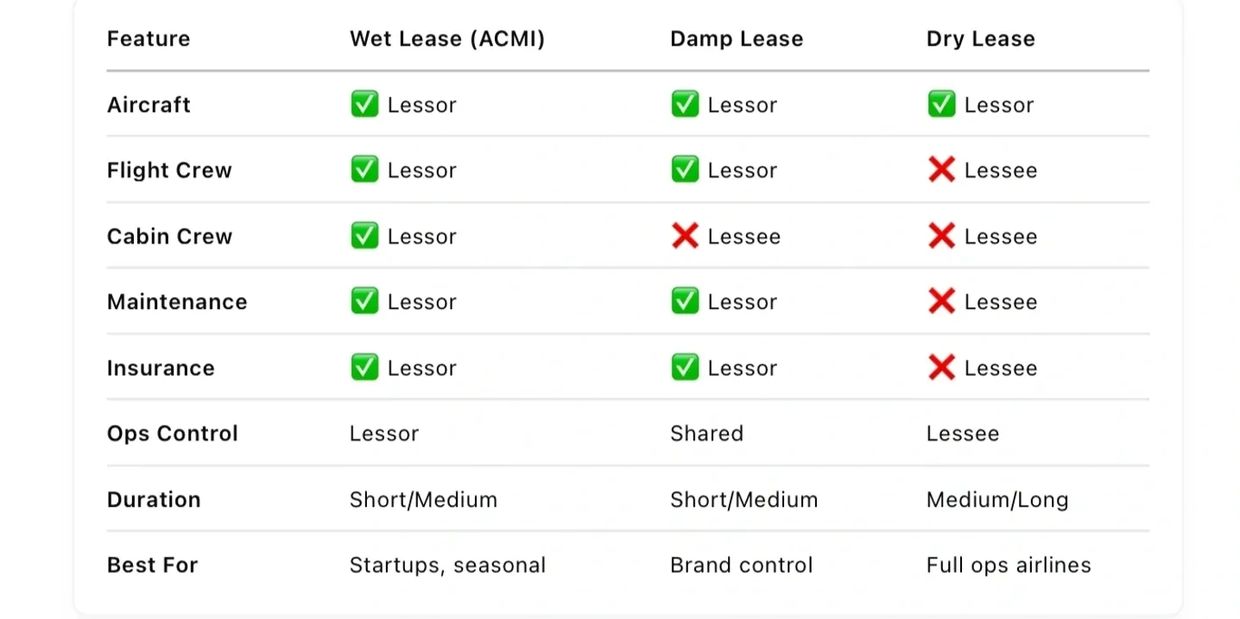Select the Damp Lease column header
Viewport: 1240px width, 619px height.
(x=736, y=39)
